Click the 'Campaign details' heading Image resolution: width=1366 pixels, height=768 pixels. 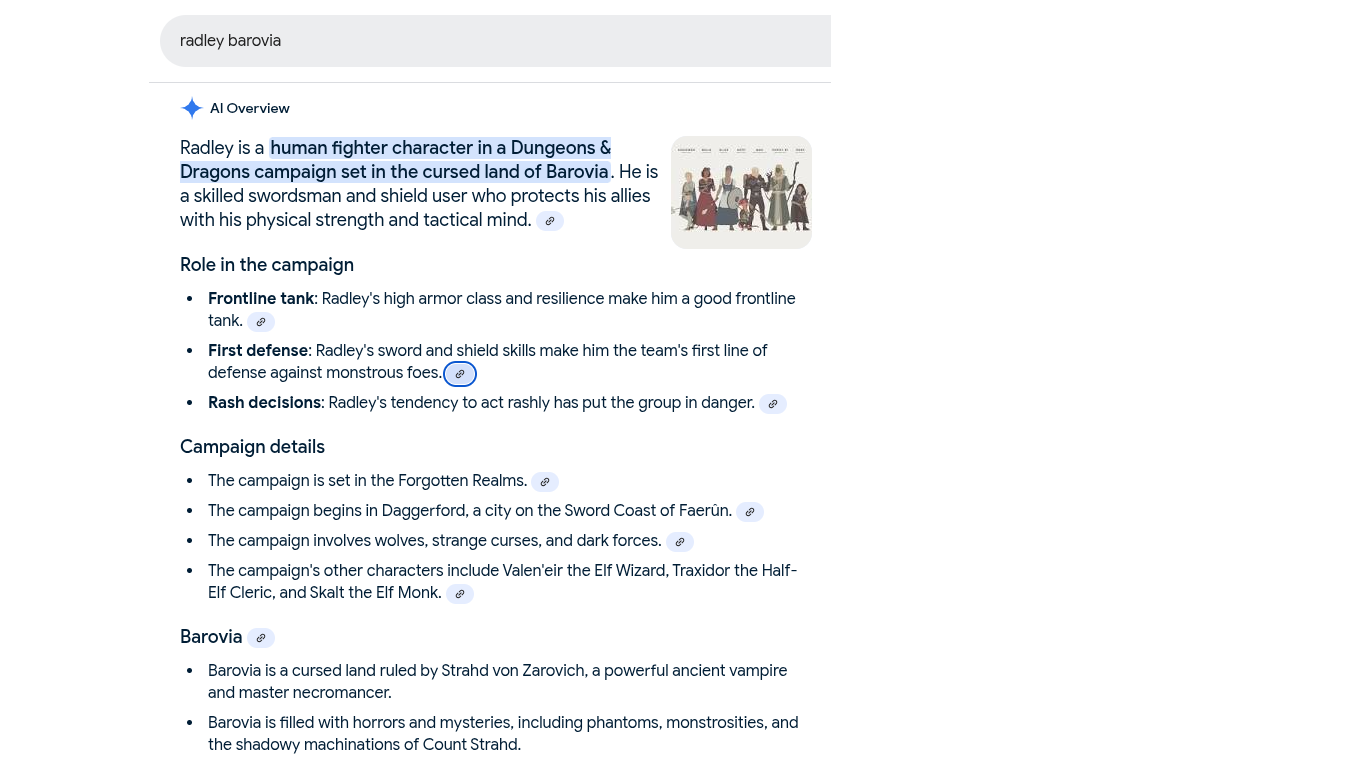(252, 447)
